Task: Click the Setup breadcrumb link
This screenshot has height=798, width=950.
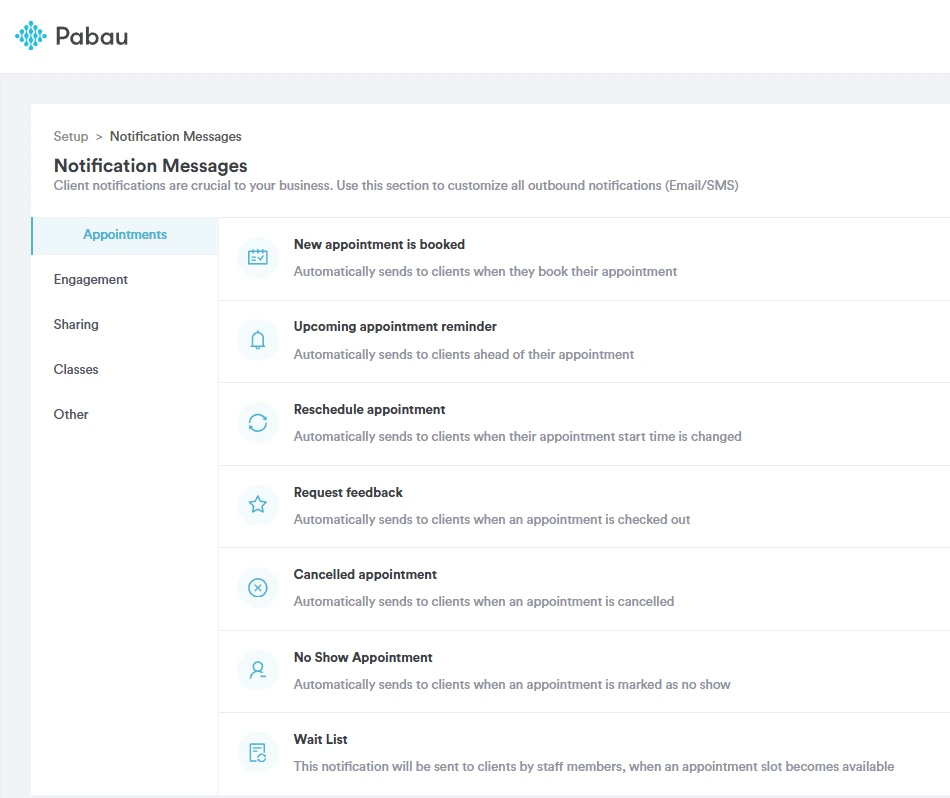Action: (x=69, y=136)
